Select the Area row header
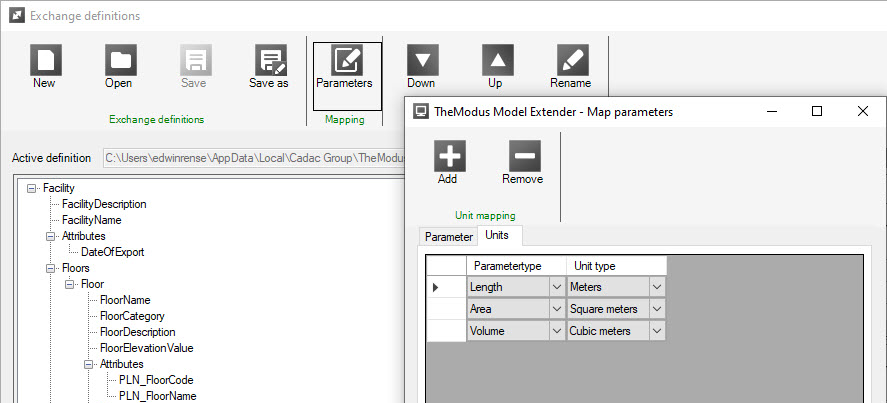 (x=446, y=309)
